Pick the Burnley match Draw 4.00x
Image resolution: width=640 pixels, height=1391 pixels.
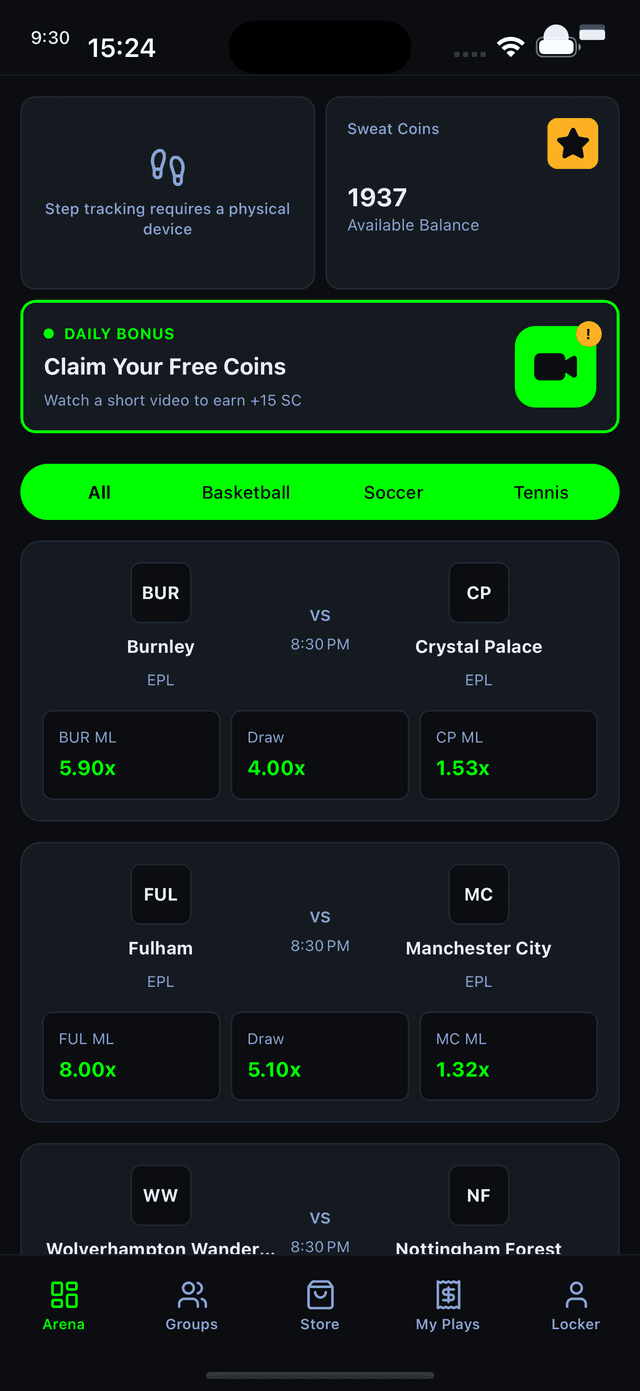(320, 755)
